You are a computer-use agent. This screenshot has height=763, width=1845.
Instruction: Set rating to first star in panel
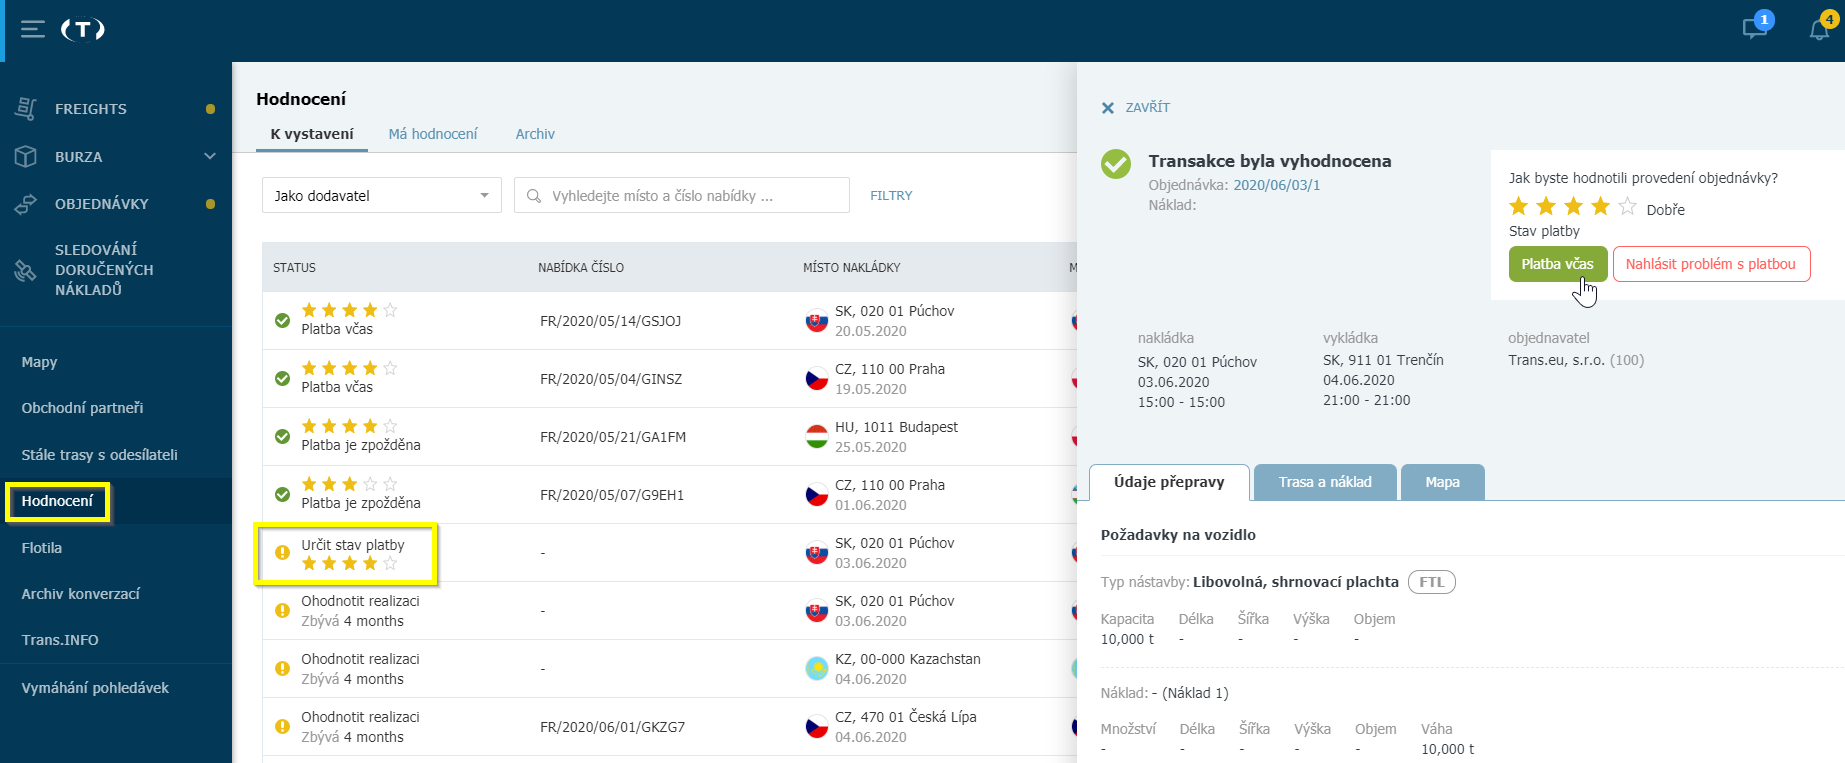(1518, 206)
